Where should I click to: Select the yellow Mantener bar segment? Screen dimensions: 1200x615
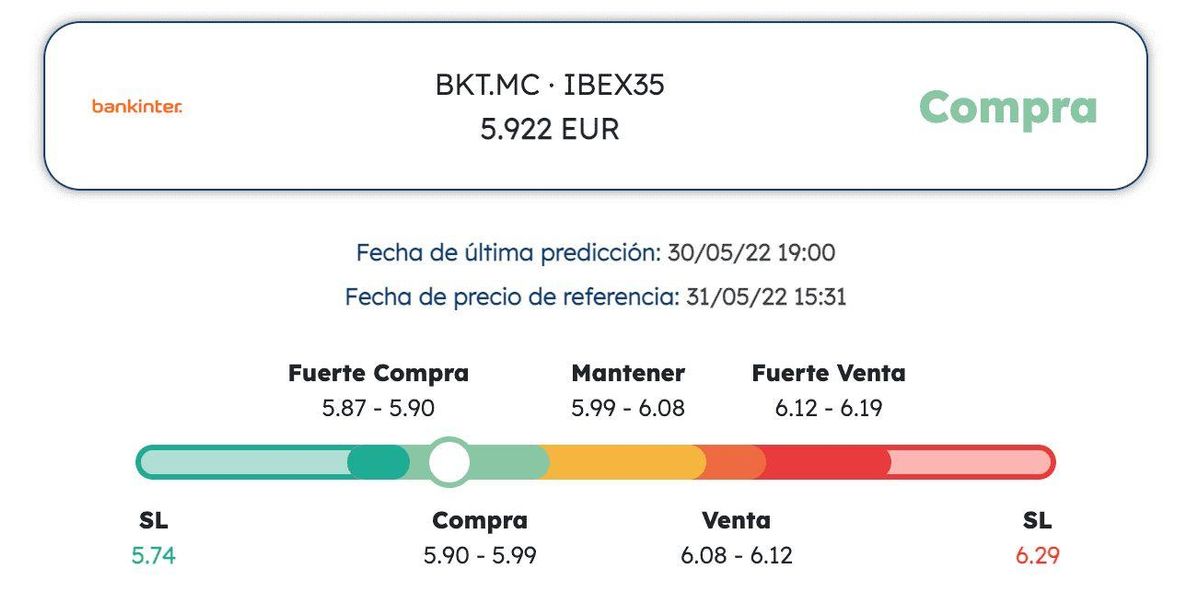coord(625,462)
